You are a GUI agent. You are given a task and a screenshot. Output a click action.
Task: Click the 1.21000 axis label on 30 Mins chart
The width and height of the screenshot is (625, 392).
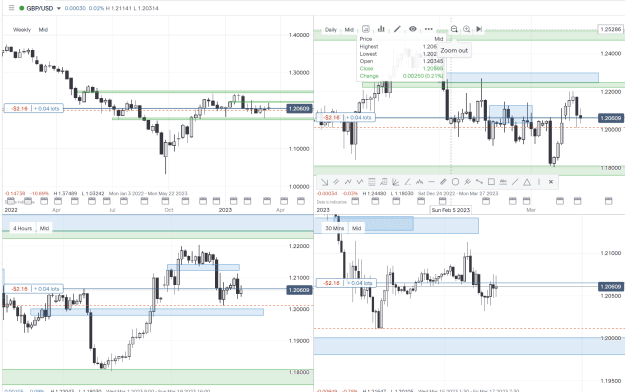pyautogui.click(x=611, y=253)
